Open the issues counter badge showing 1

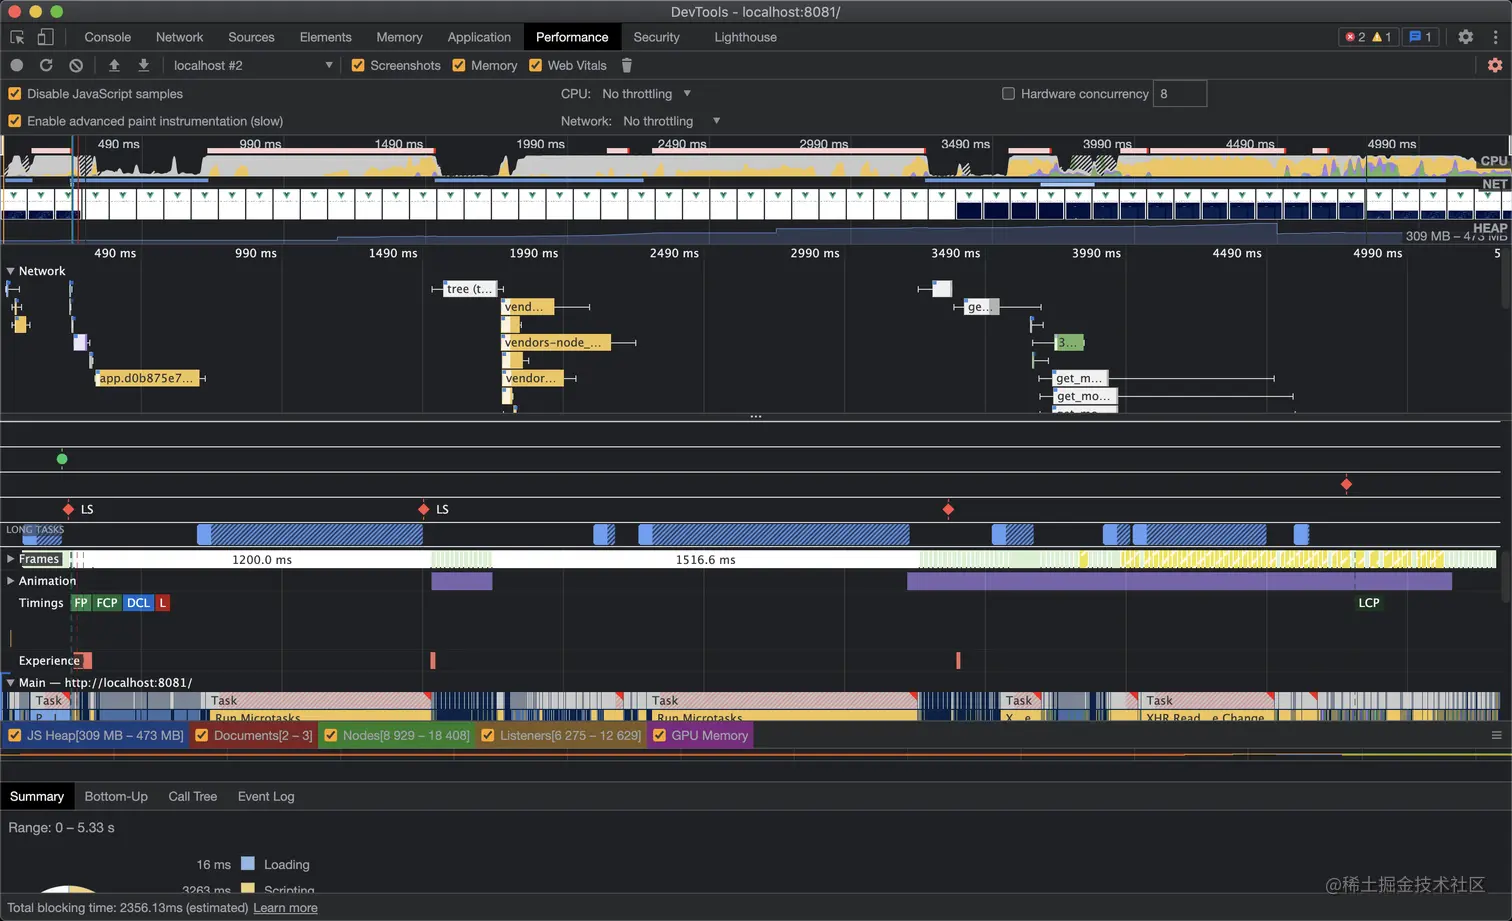point(1420,37)
